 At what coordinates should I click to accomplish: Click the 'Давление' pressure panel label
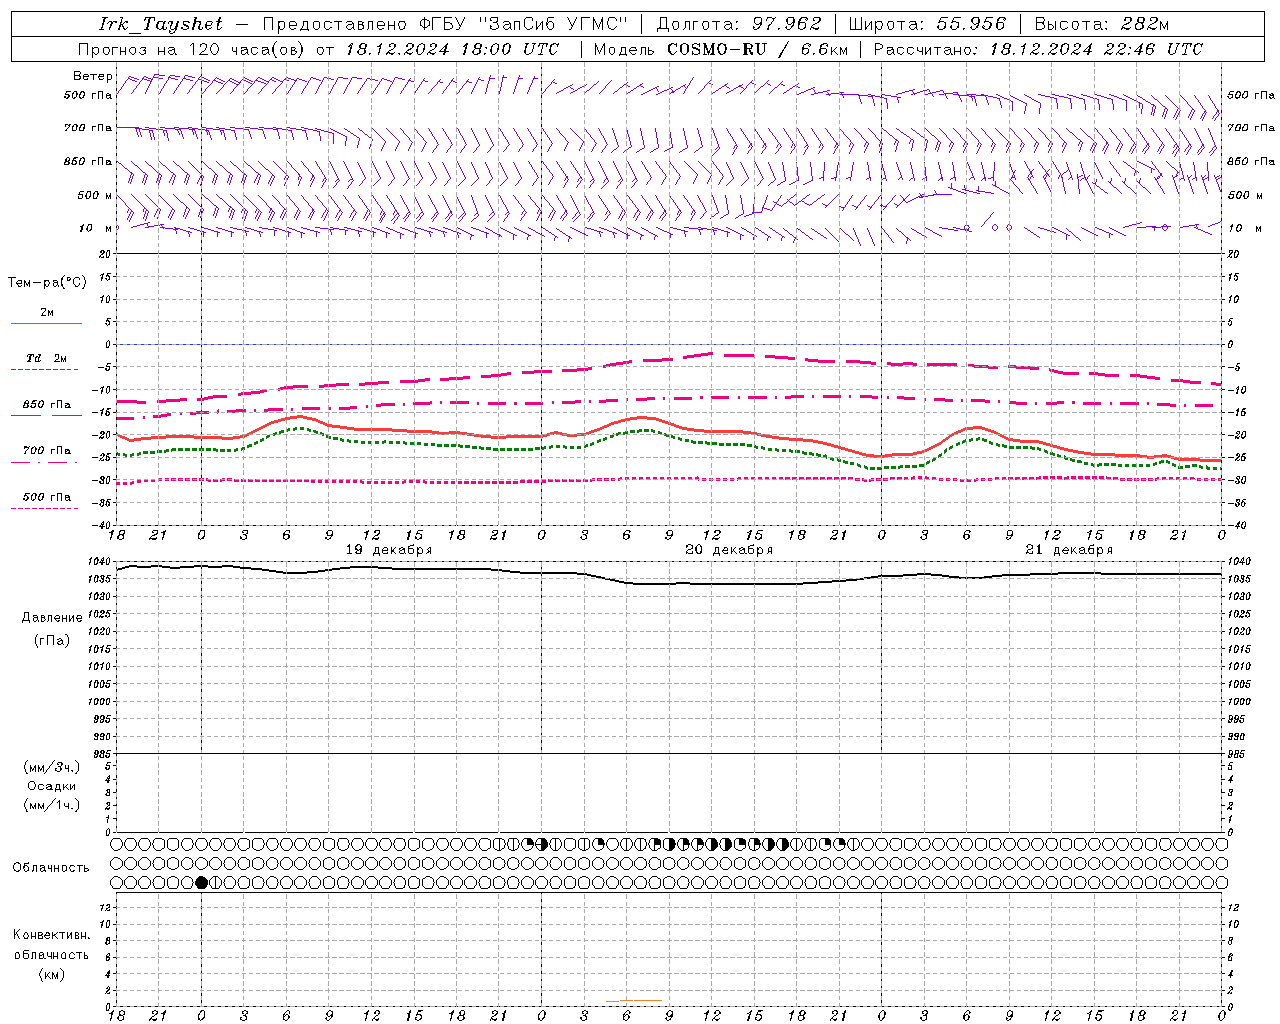pyautogui.click(x=52, y=618)
